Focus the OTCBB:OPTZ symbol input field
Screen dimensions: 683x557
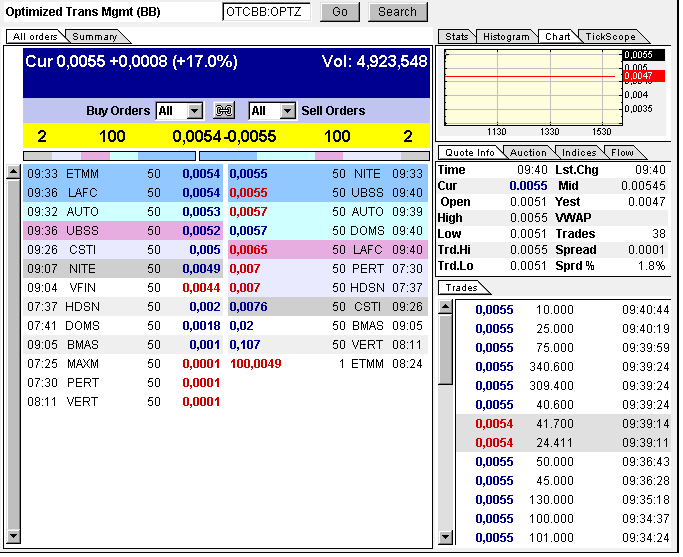click(x=267, y=12)
